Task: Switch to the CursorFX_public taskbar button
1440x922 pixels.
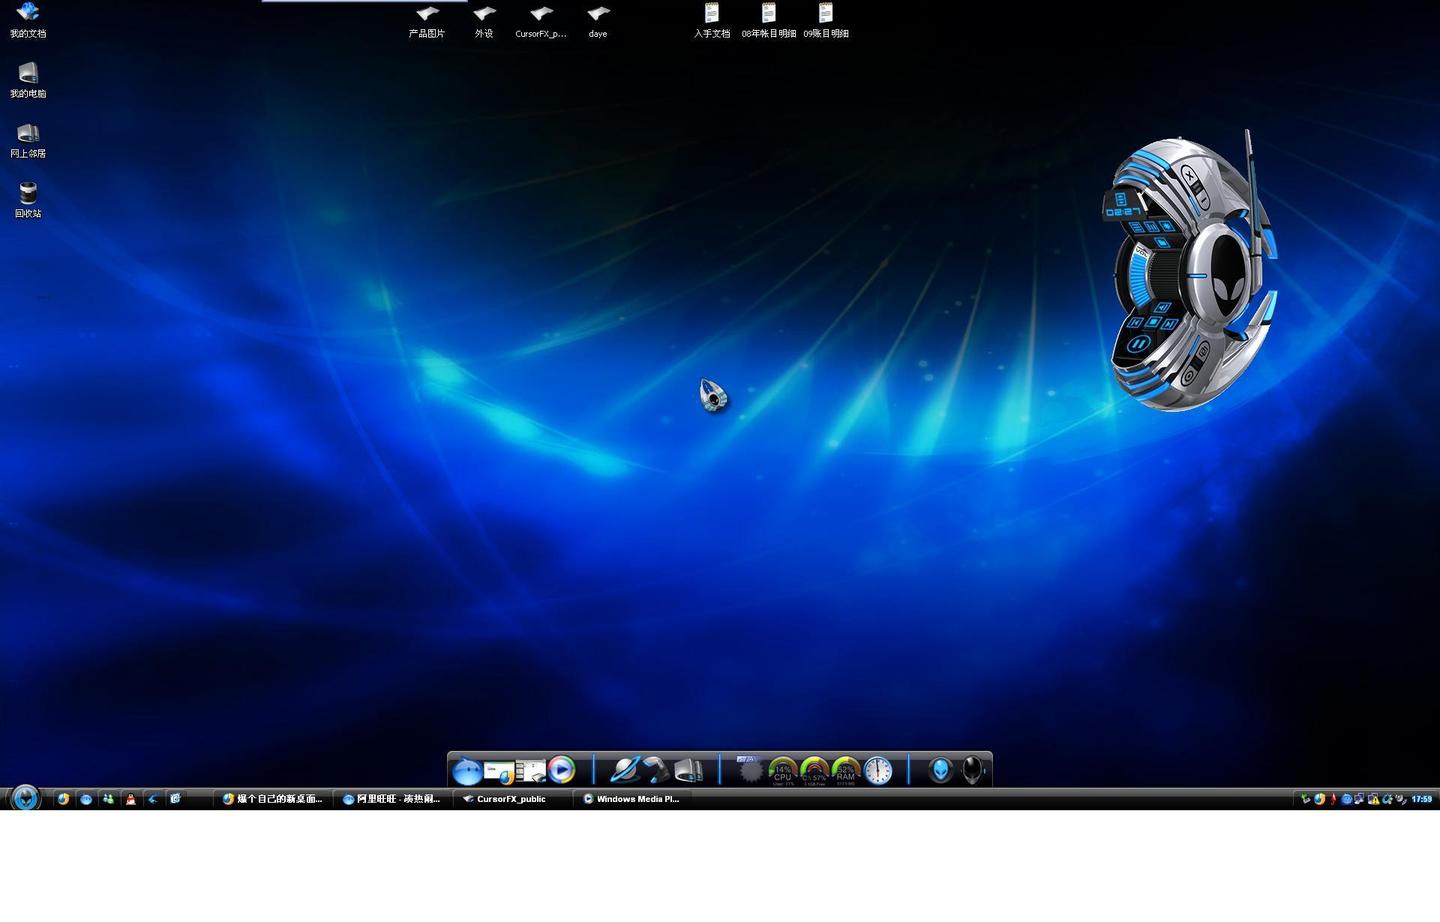Action: click(512, 799)
